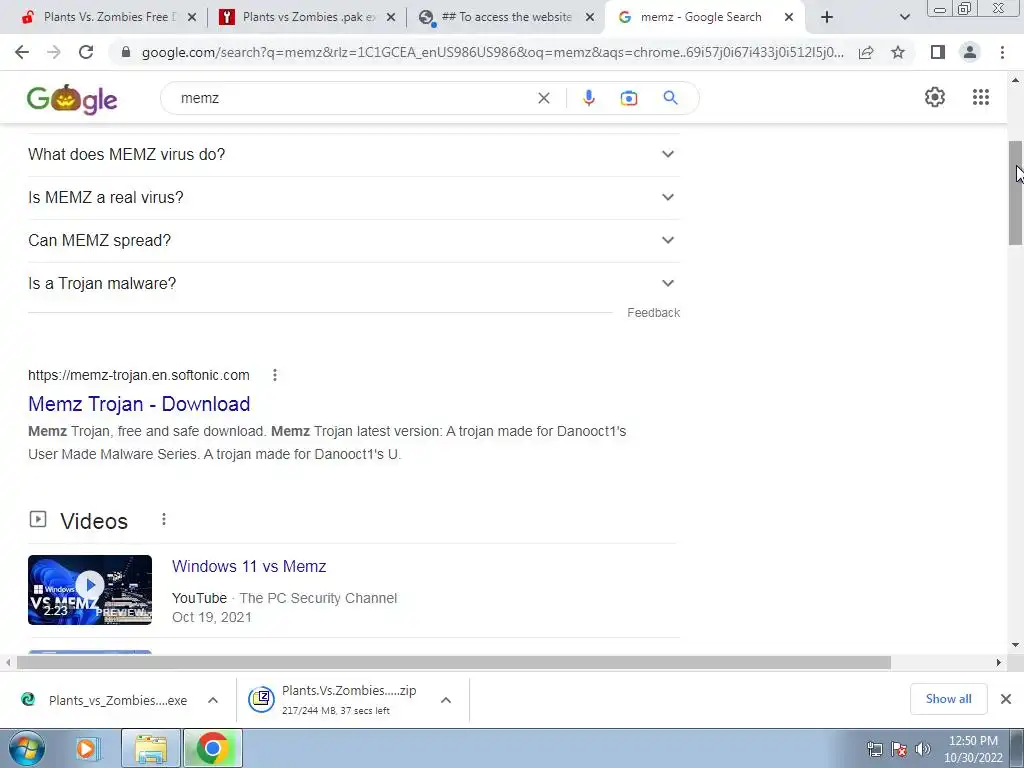Click the horizontal scrollbar thumb
Image resolution: width=1024 pixels, height=768 pixels.
pos(454,662)
